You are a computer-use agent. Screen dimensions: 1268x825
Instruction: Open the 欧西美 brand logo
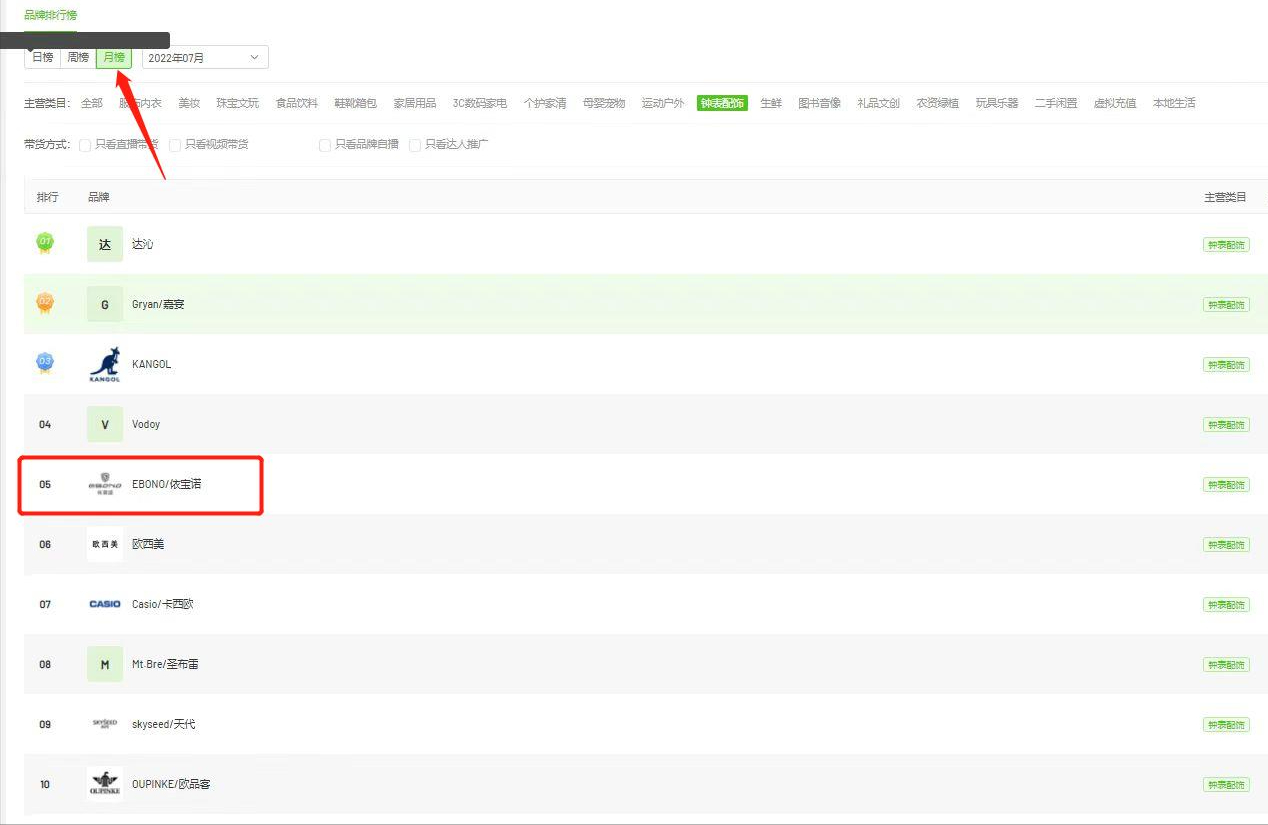pyautogui.click(x=105, y=544)
